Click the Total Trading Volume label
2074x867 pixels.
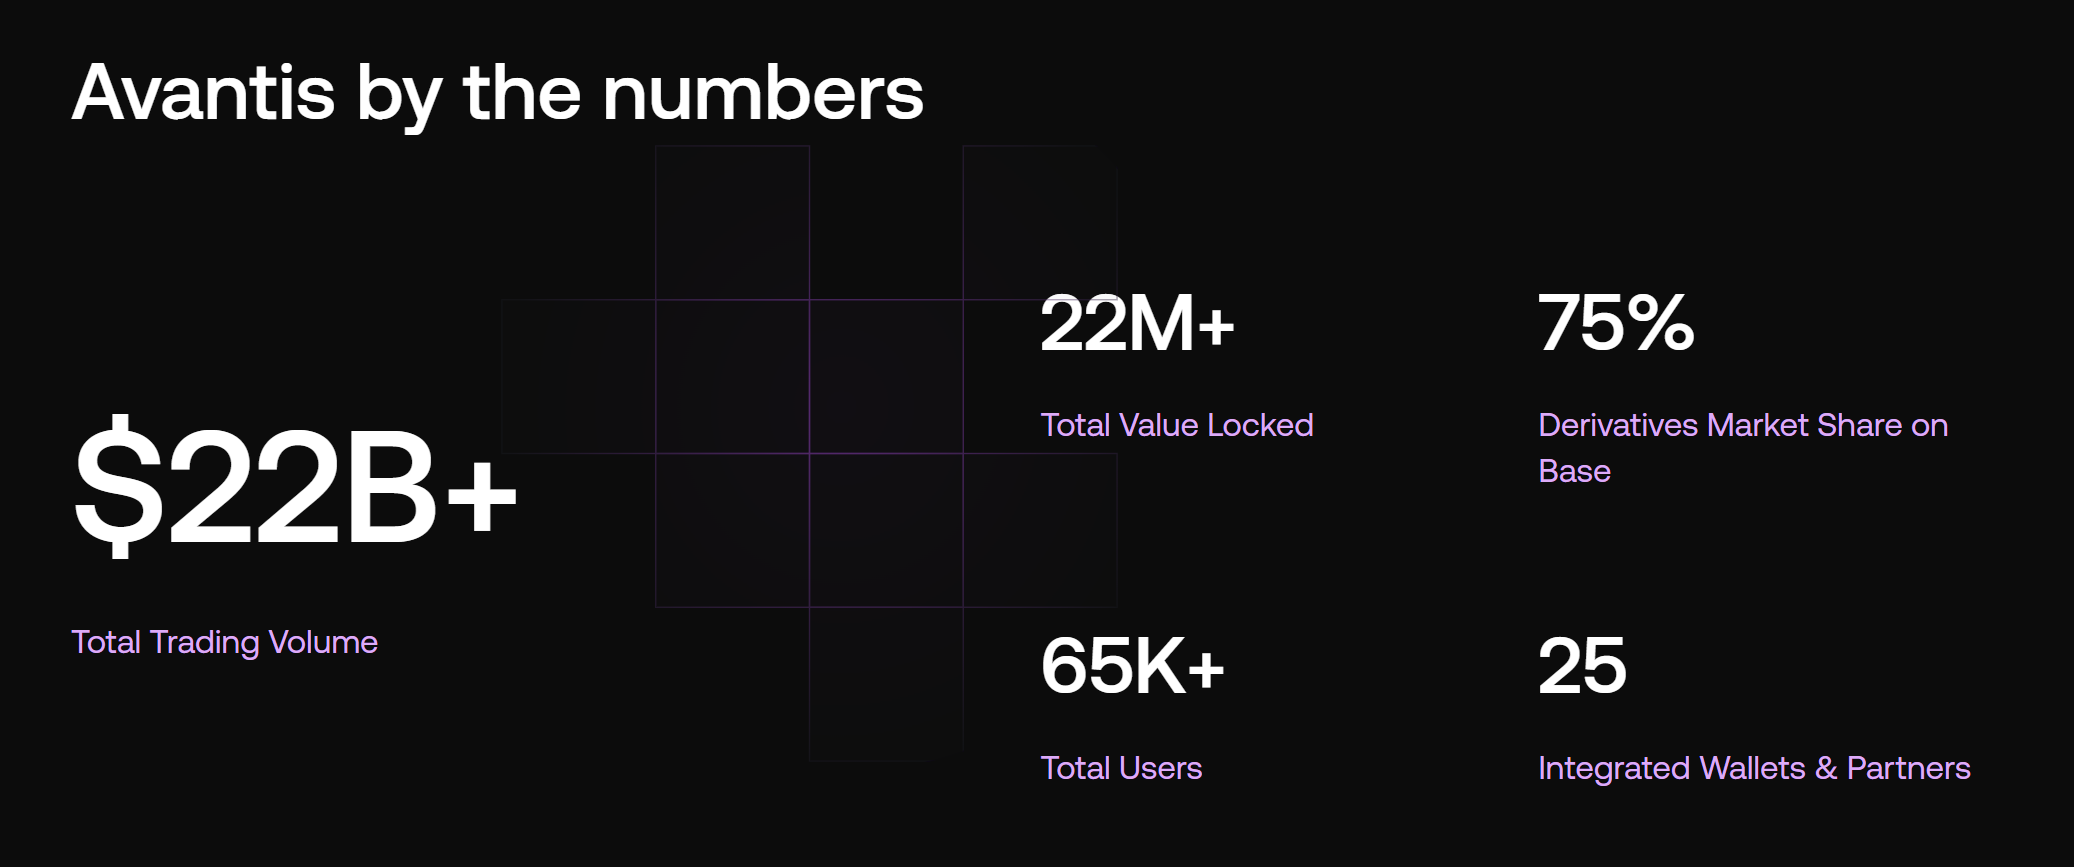[x=224, y=642]
